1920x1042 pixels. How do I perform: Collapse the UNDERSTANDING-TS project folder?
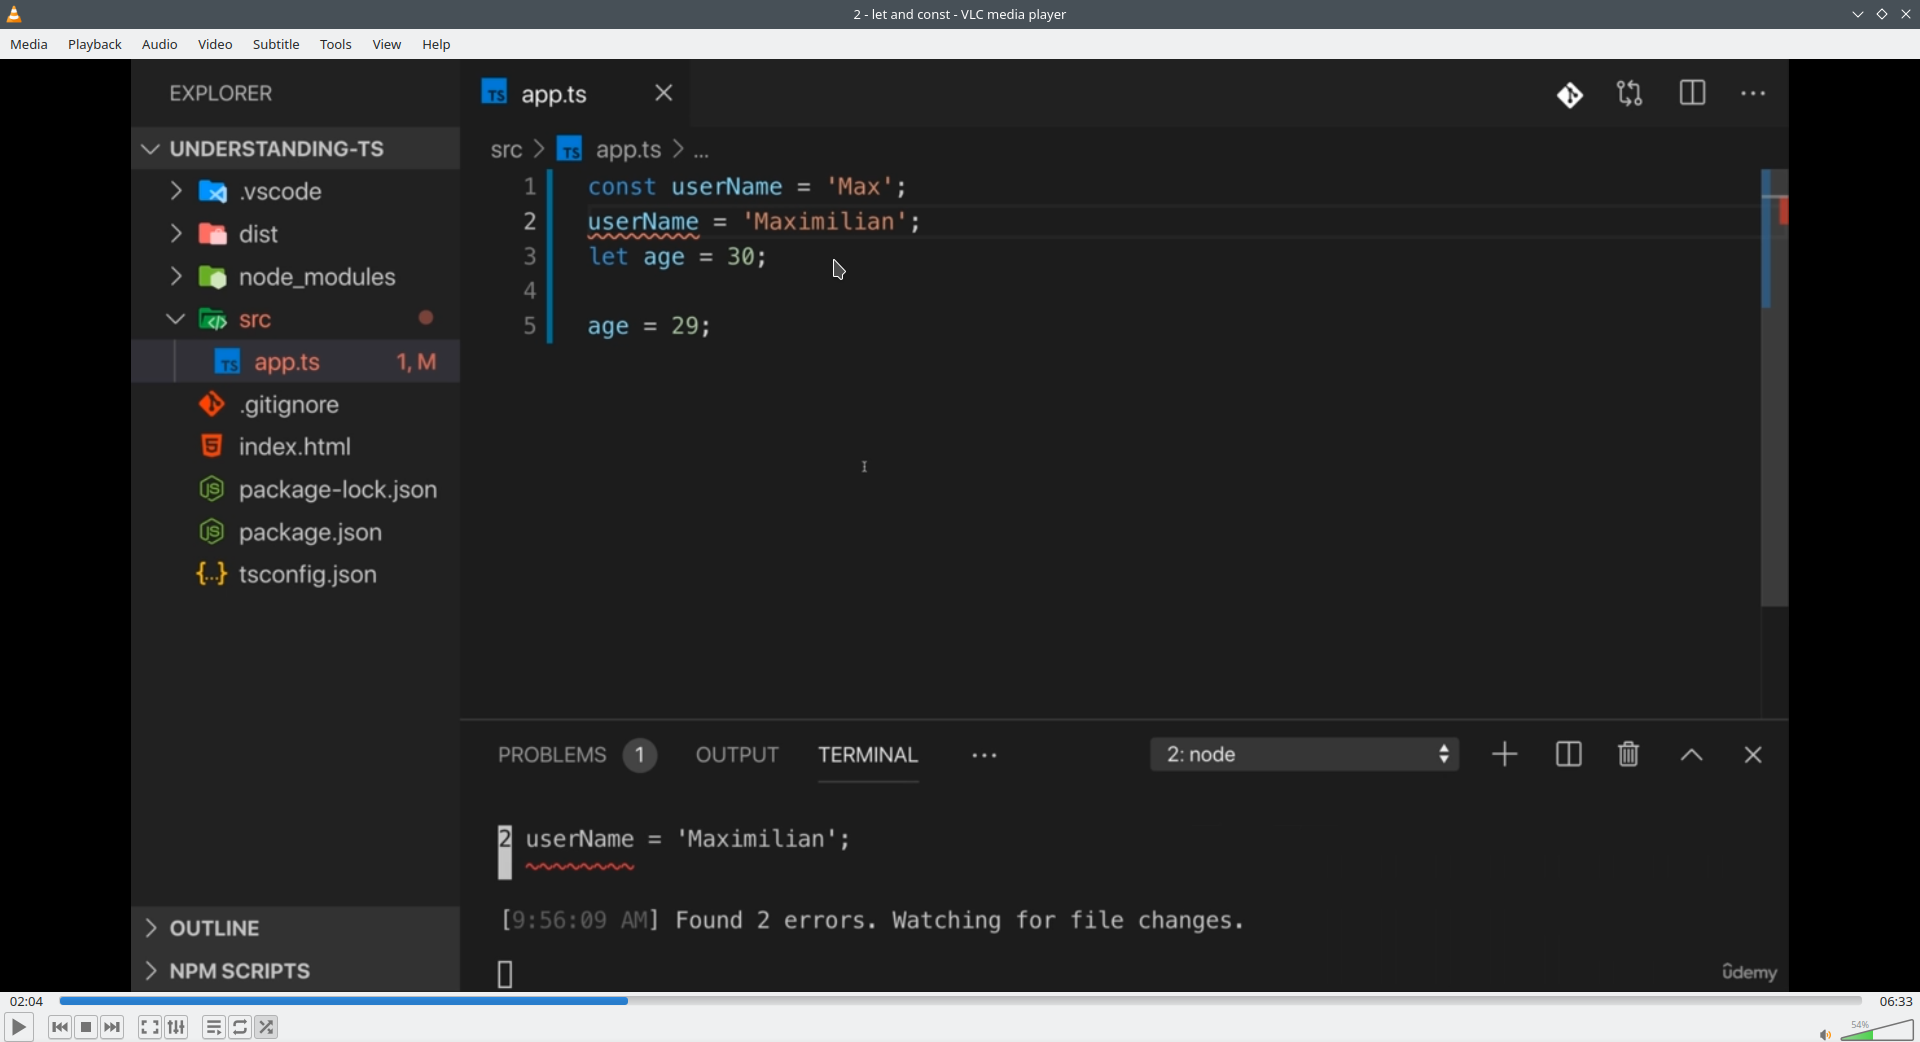pos(150,149)
